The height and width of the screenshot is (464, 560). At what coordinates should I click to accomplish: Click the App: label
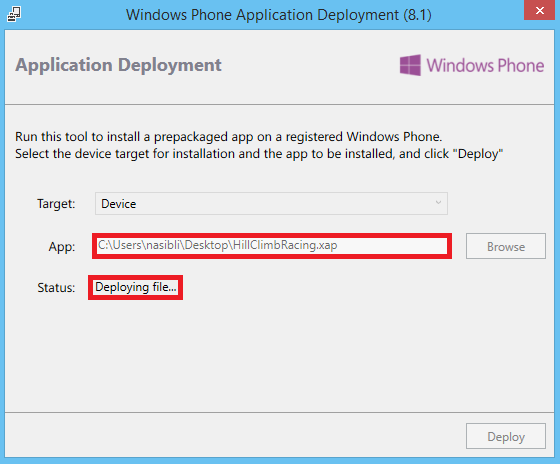coord(62,247)
